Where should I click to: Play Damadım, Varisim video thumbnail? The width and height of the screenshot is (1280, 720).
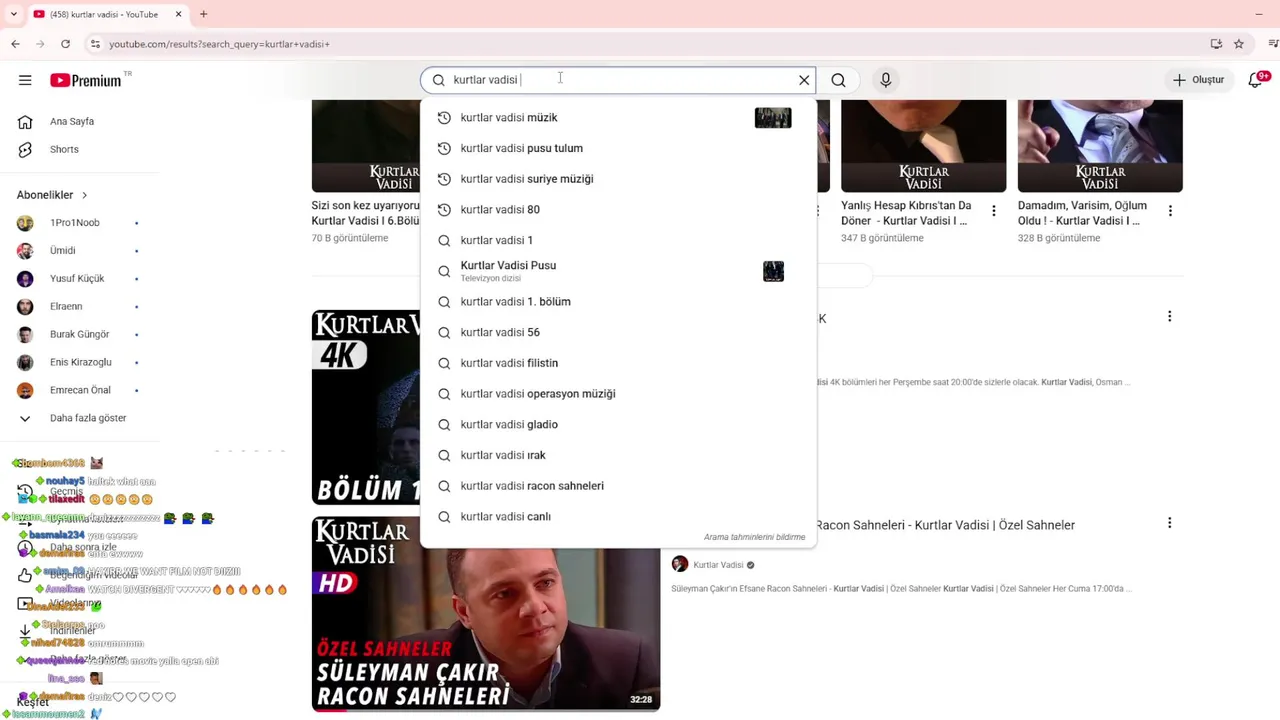pyautogui.click(x=1100, y=146)
